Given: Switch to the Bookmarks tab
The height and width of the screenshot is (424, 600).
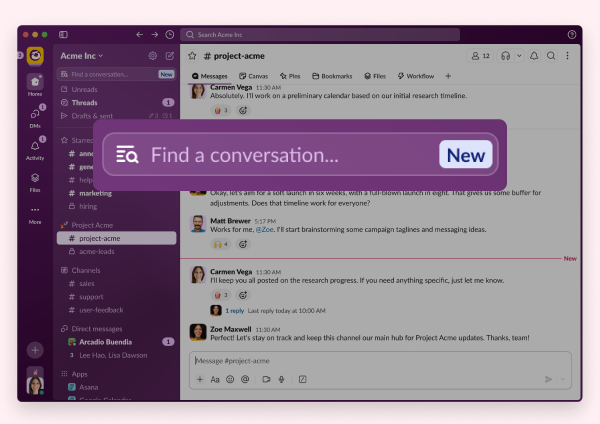Looking at the screenshot, I should click(x=332, y=76).
